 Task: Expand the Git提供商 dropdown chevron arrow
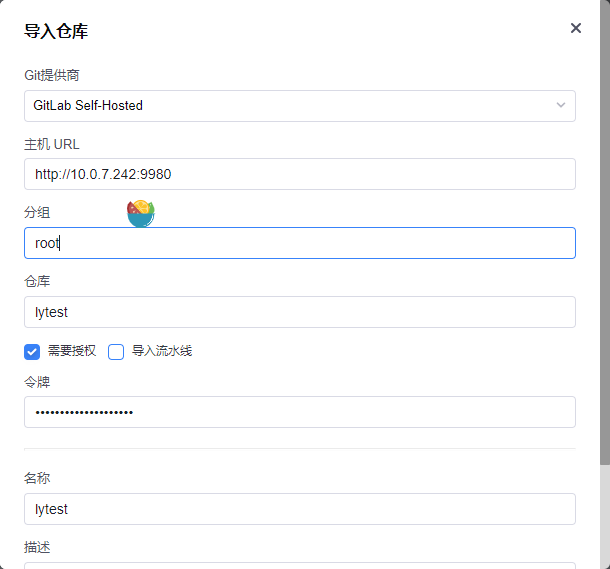(x=561, y=105)
